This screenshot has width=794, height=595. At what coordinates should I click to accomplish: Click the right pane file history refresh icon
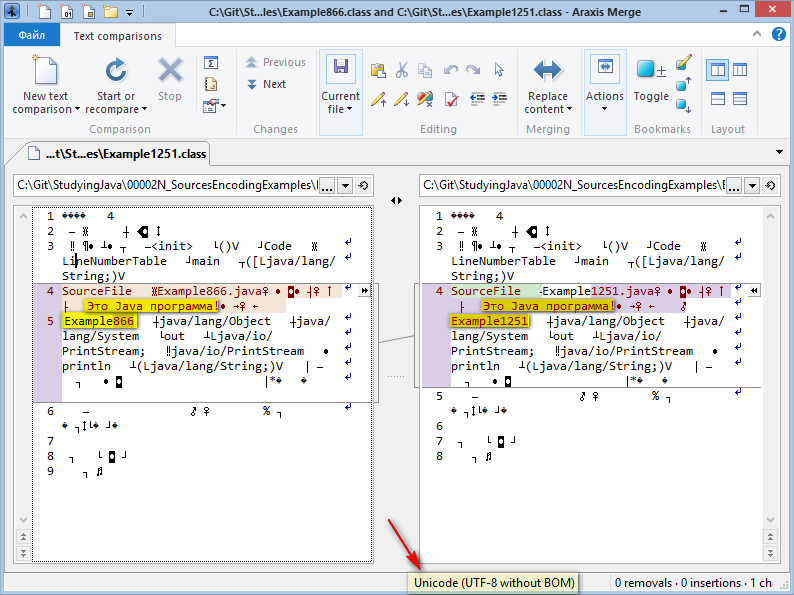pyautogui.click(x=770, y=186)
